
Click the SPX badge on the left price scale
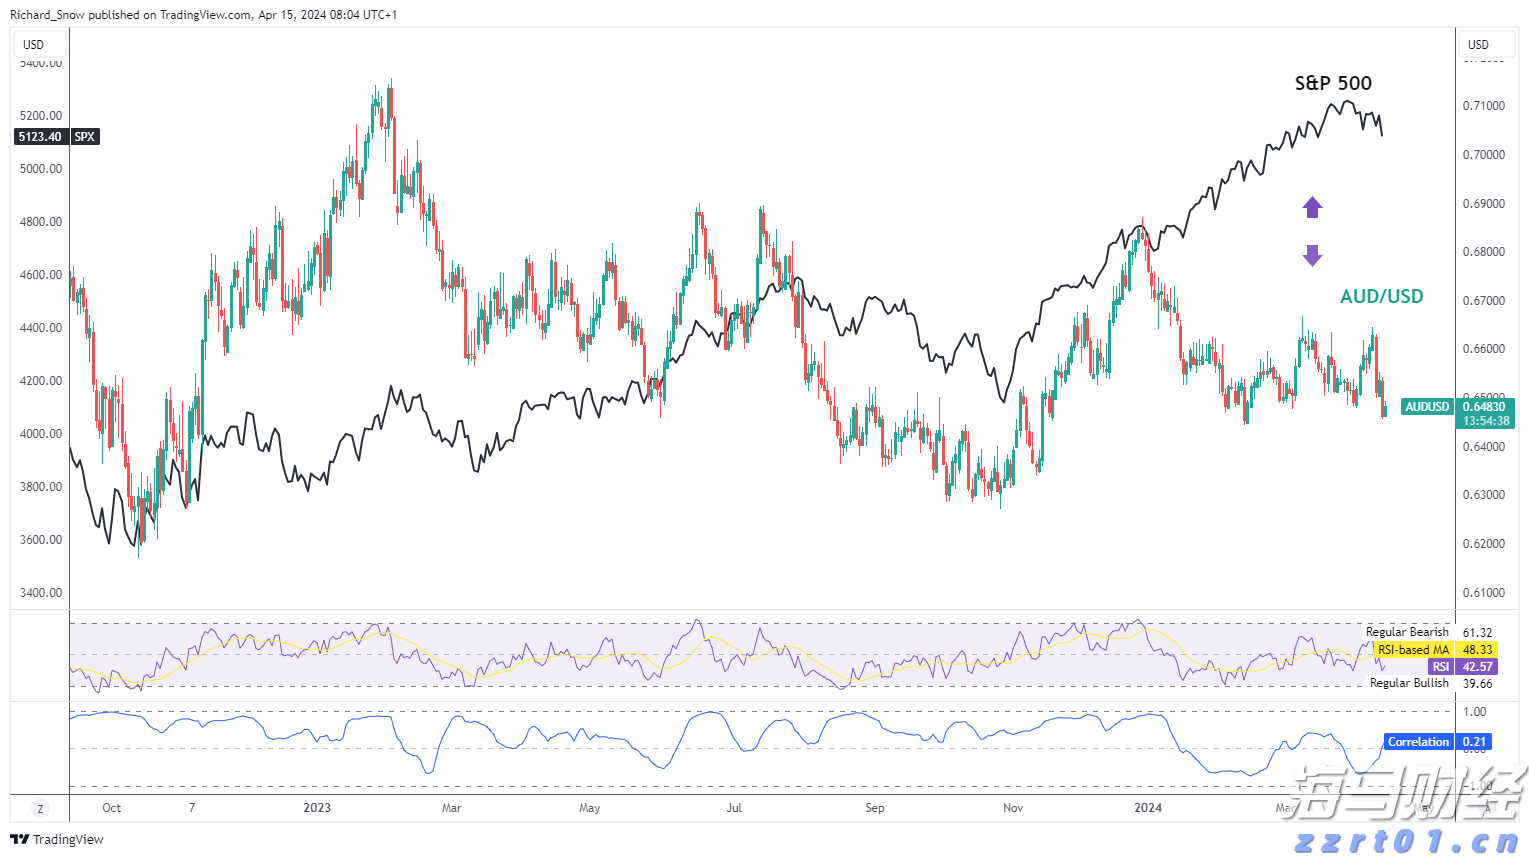(84, 136)
